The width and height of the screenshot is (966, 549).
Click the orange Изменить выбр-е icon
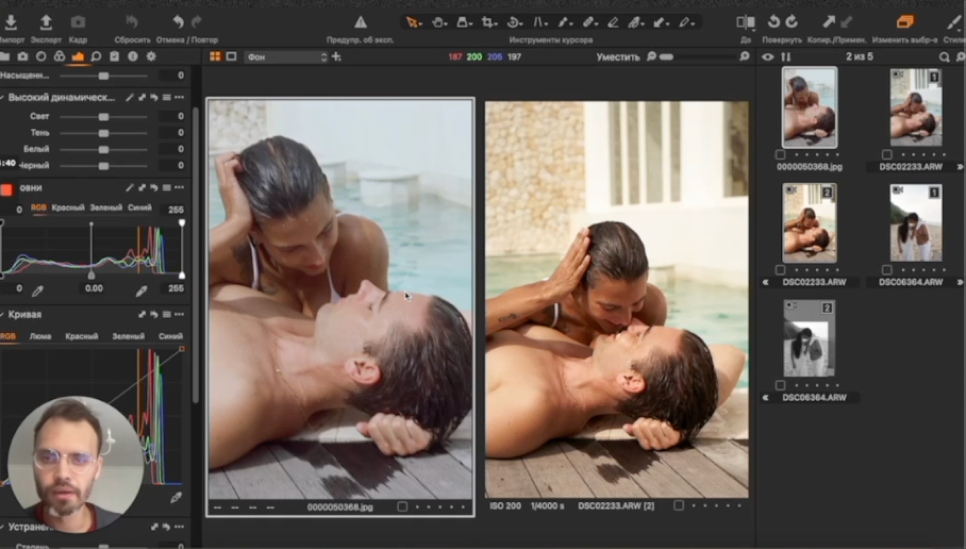905,22
